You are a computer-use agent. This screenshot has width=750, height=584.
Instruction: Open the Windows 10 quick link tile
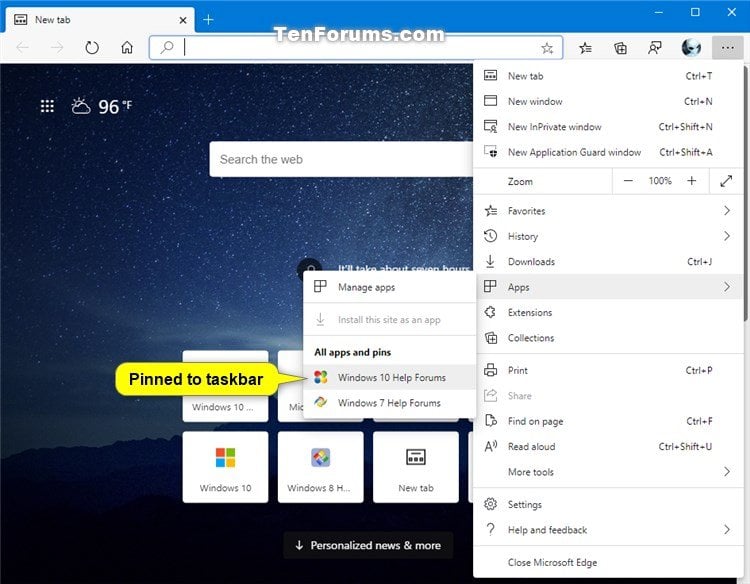point(225,467)
